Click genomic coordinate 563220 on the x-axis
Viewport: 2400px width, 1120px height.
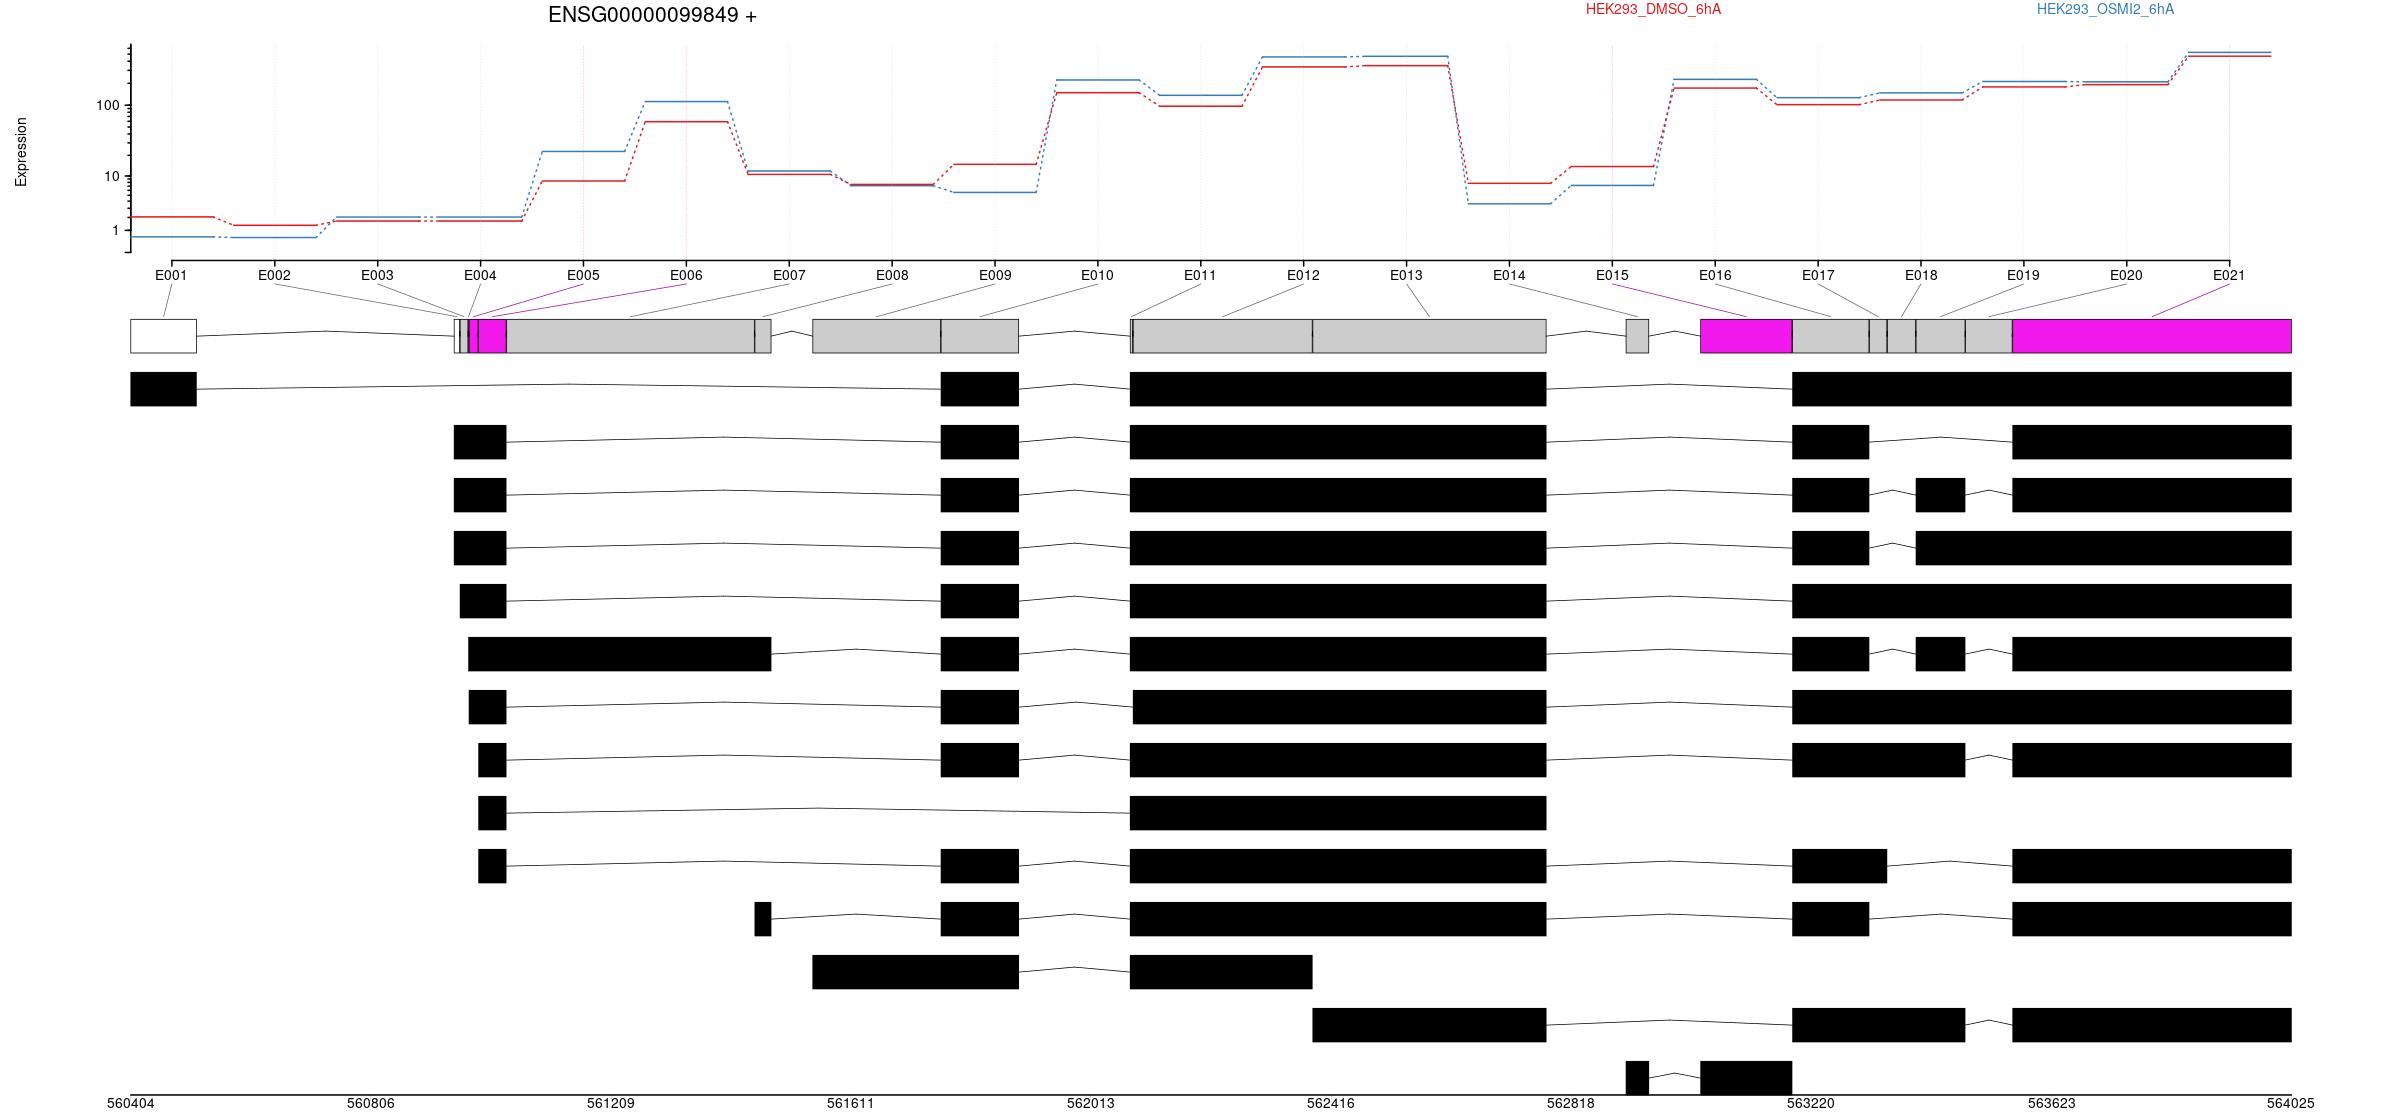click(x=1811, y=1104)
